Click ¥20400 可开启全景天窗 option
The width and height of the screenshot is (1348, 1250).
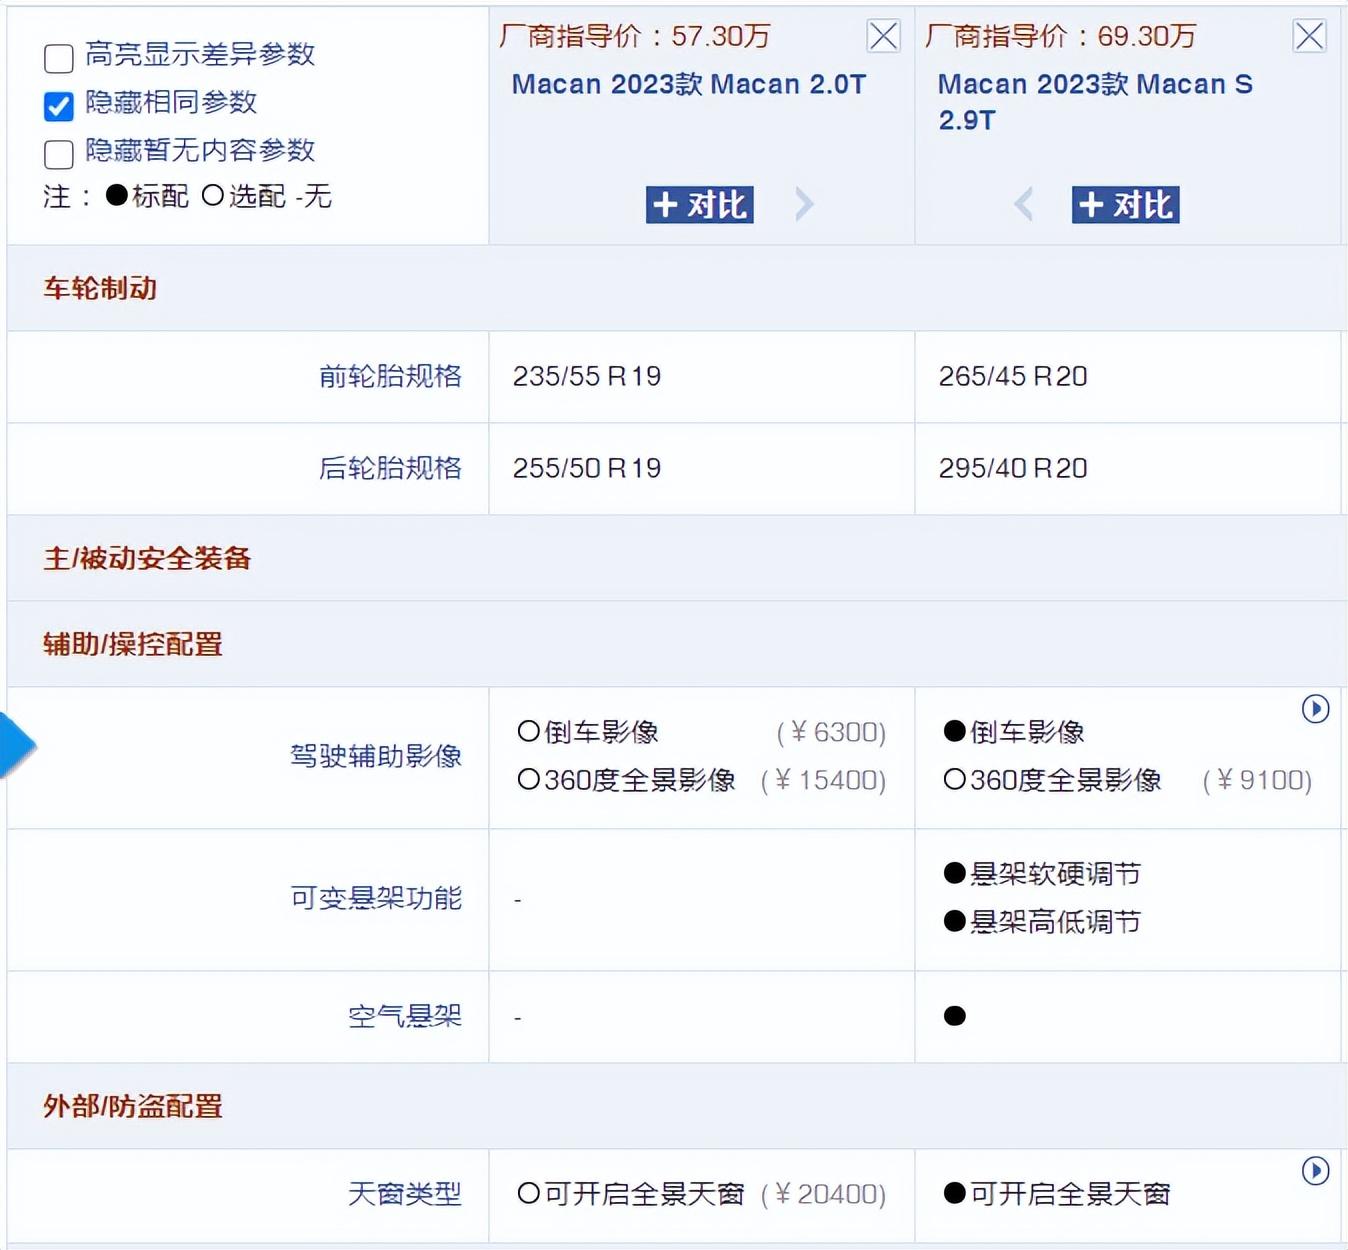pos(702,1194)
